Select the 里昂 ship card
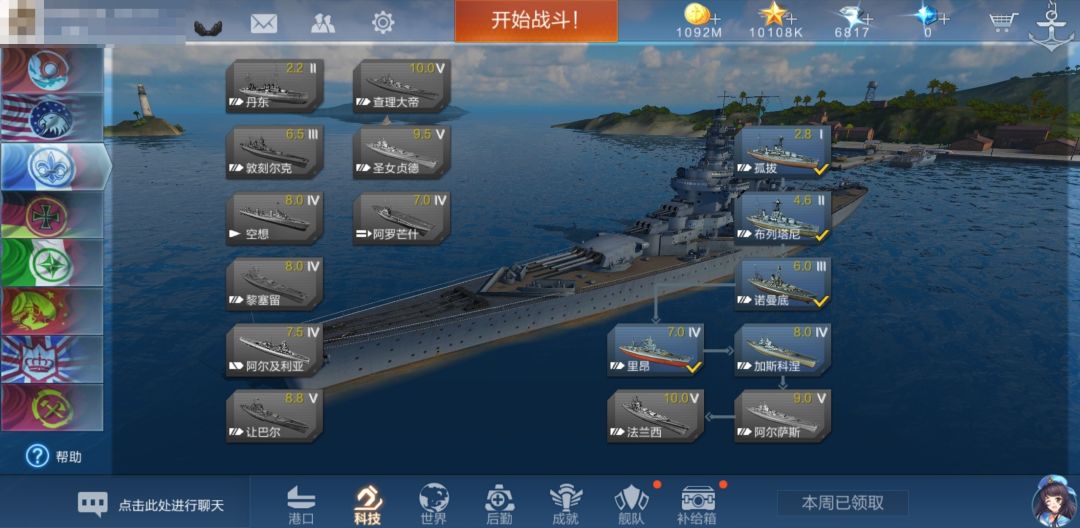Screen dimensions: 1080x528 (x=655, y=350)
